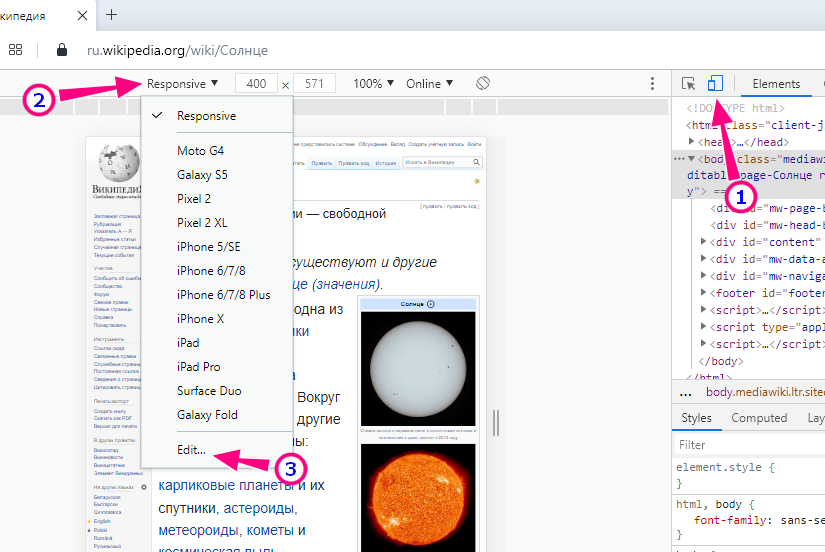This screenshot has width=825, height=552.
Task: Choose iPhone X from device list
Action: pos(217,319)
